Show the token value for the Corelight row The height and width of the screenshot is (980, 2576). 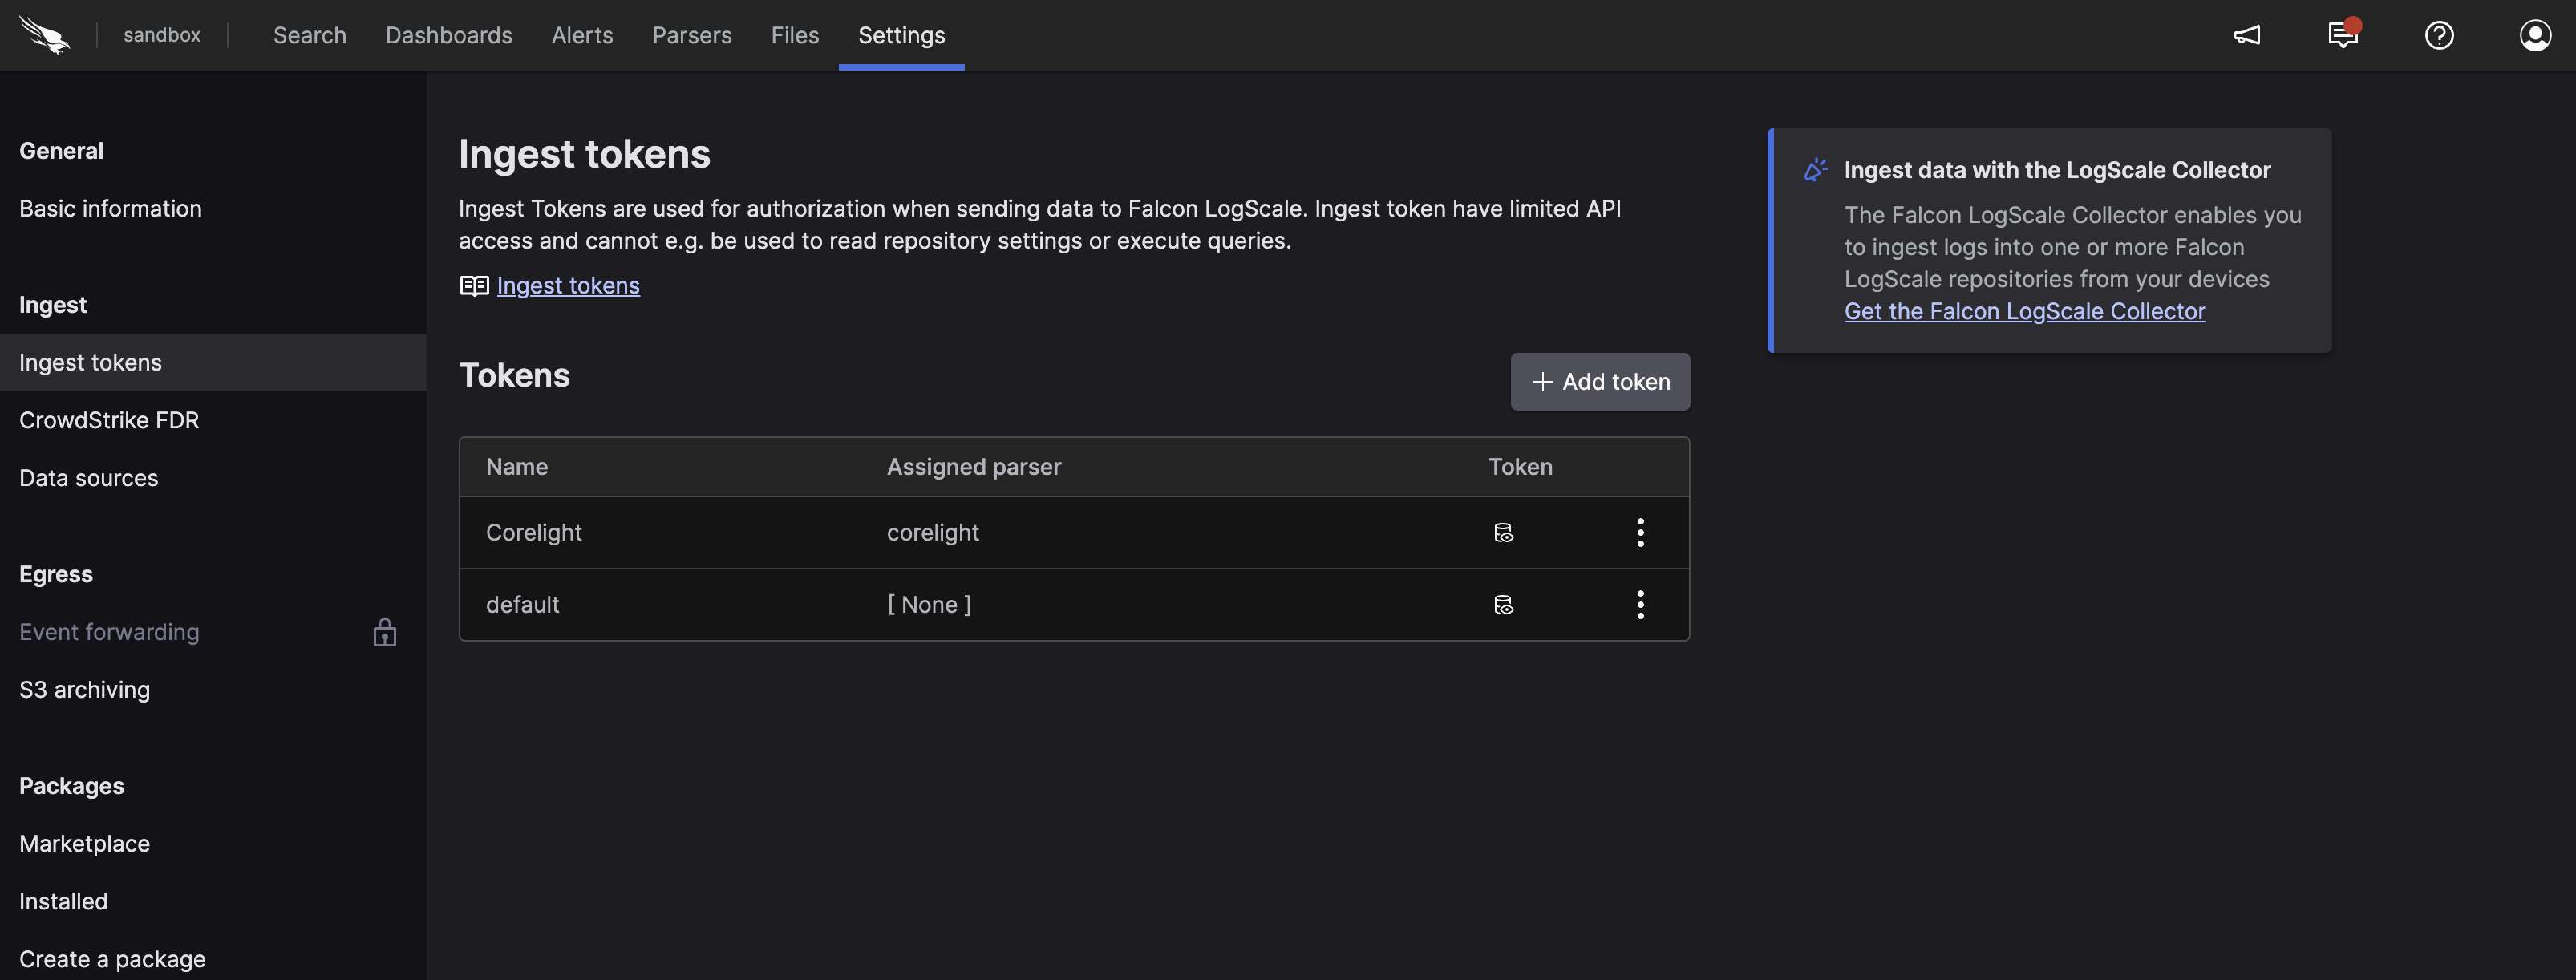pyautogui.click(x=1503, y=533)
